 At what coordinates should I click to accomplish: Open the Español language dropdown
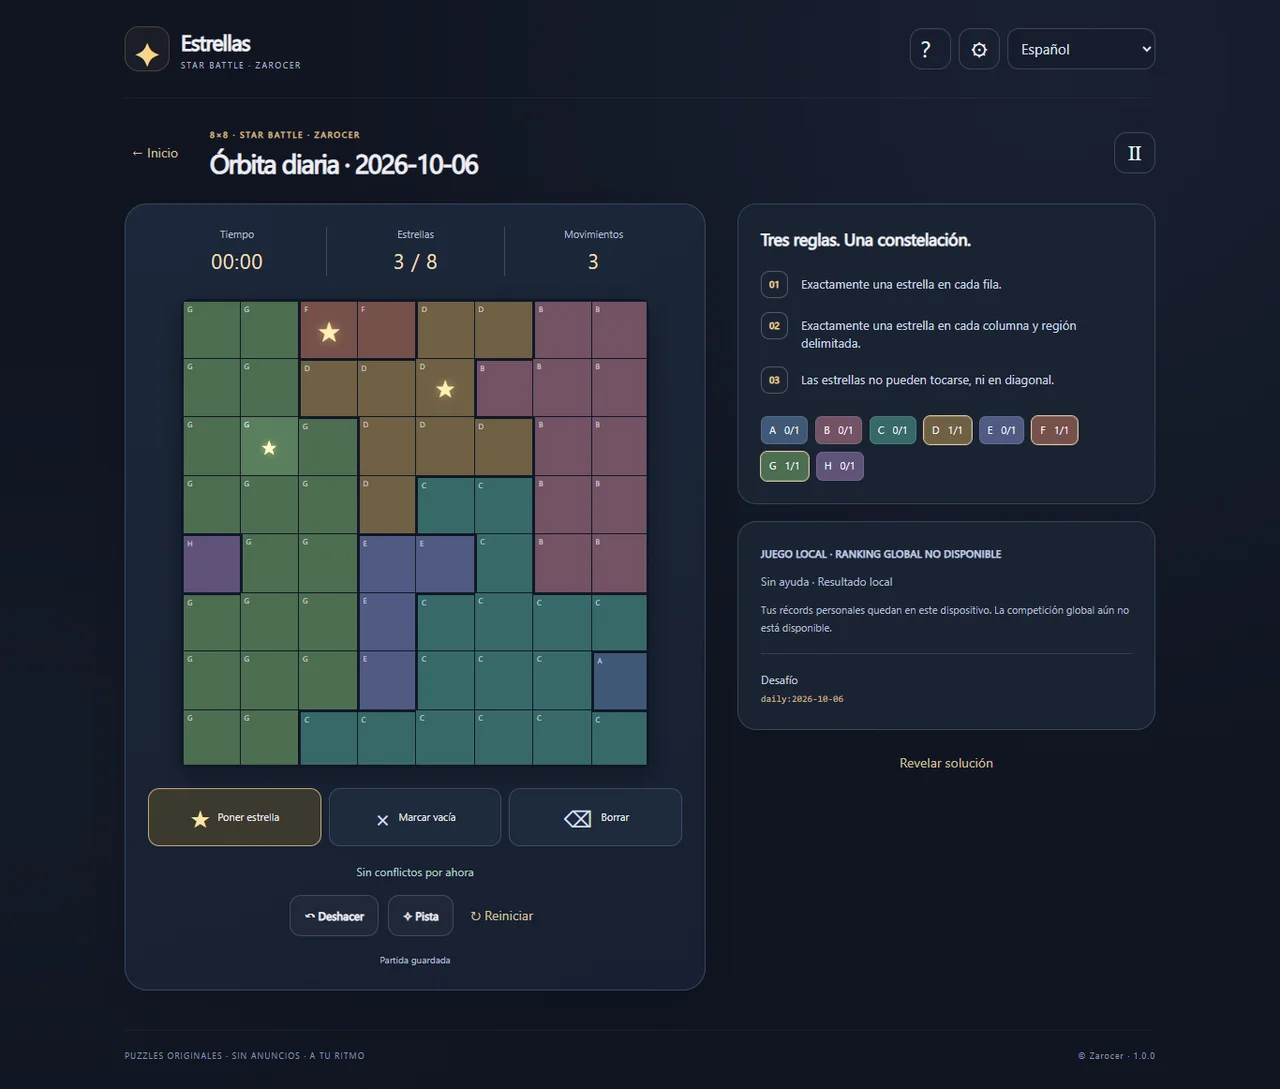(x=1081, y=49)
